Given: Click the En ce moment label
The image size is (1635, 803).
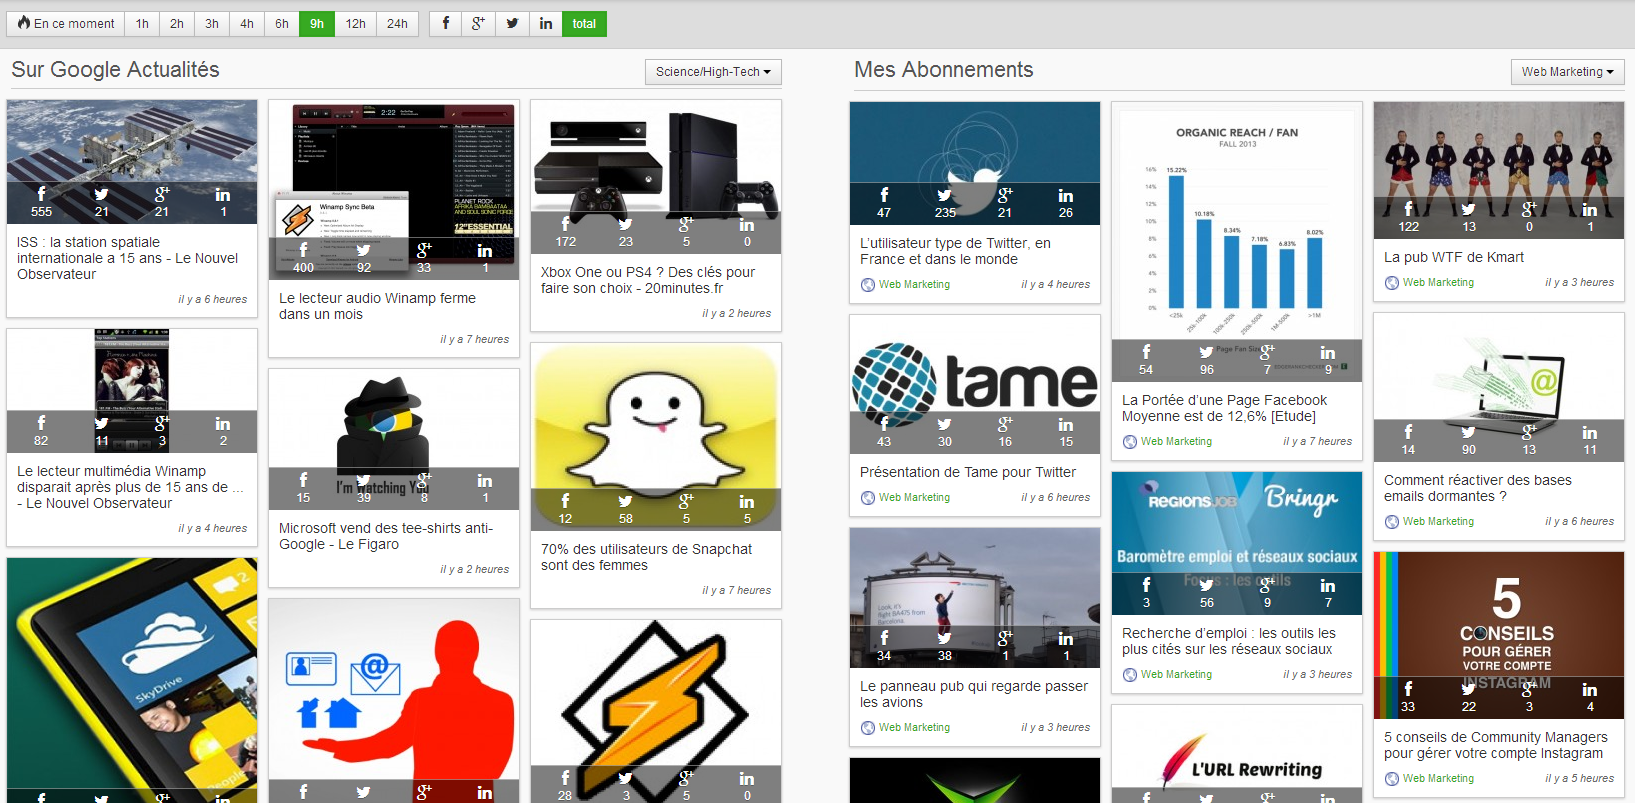Looking at the screenshot, I should pos(74,23).
